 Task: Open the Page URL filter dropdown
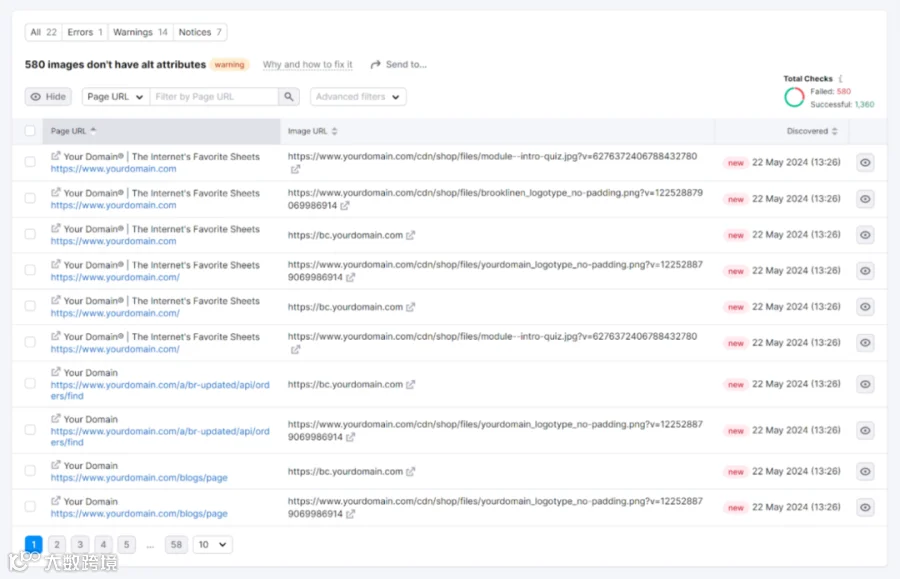click(115, 96)
